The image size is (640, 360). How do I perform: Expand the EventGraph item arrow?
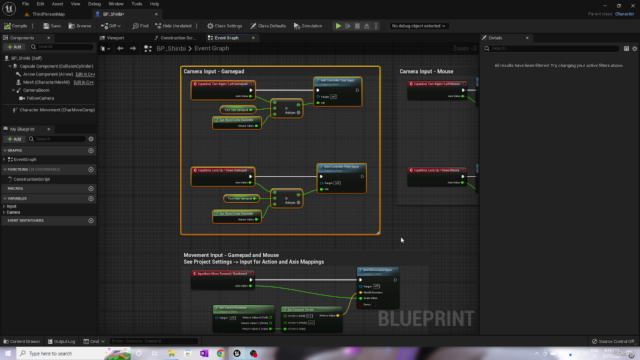tap(4, 160)
